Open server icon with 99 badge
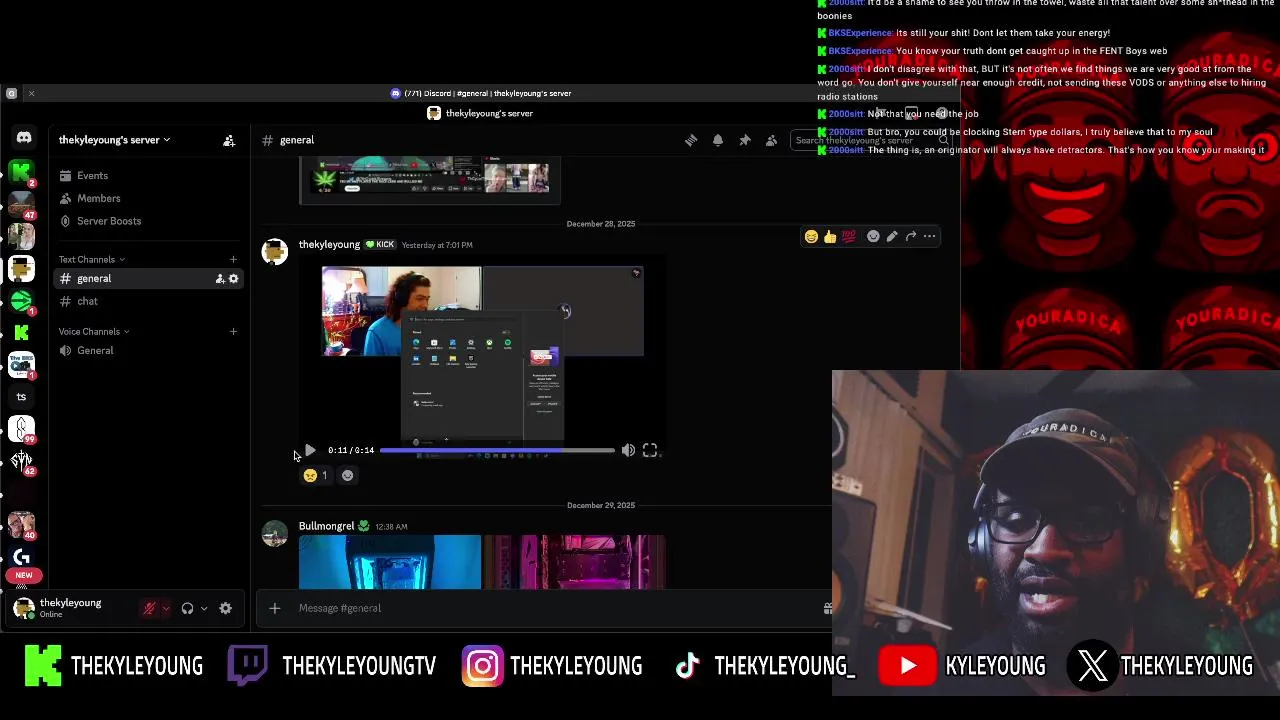 pos(21,429)
